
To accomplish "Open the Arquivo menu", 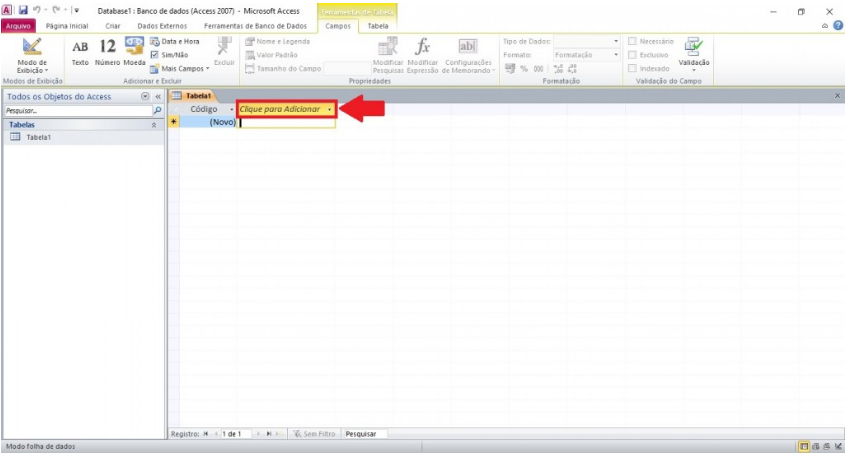I will click(18, 25).
